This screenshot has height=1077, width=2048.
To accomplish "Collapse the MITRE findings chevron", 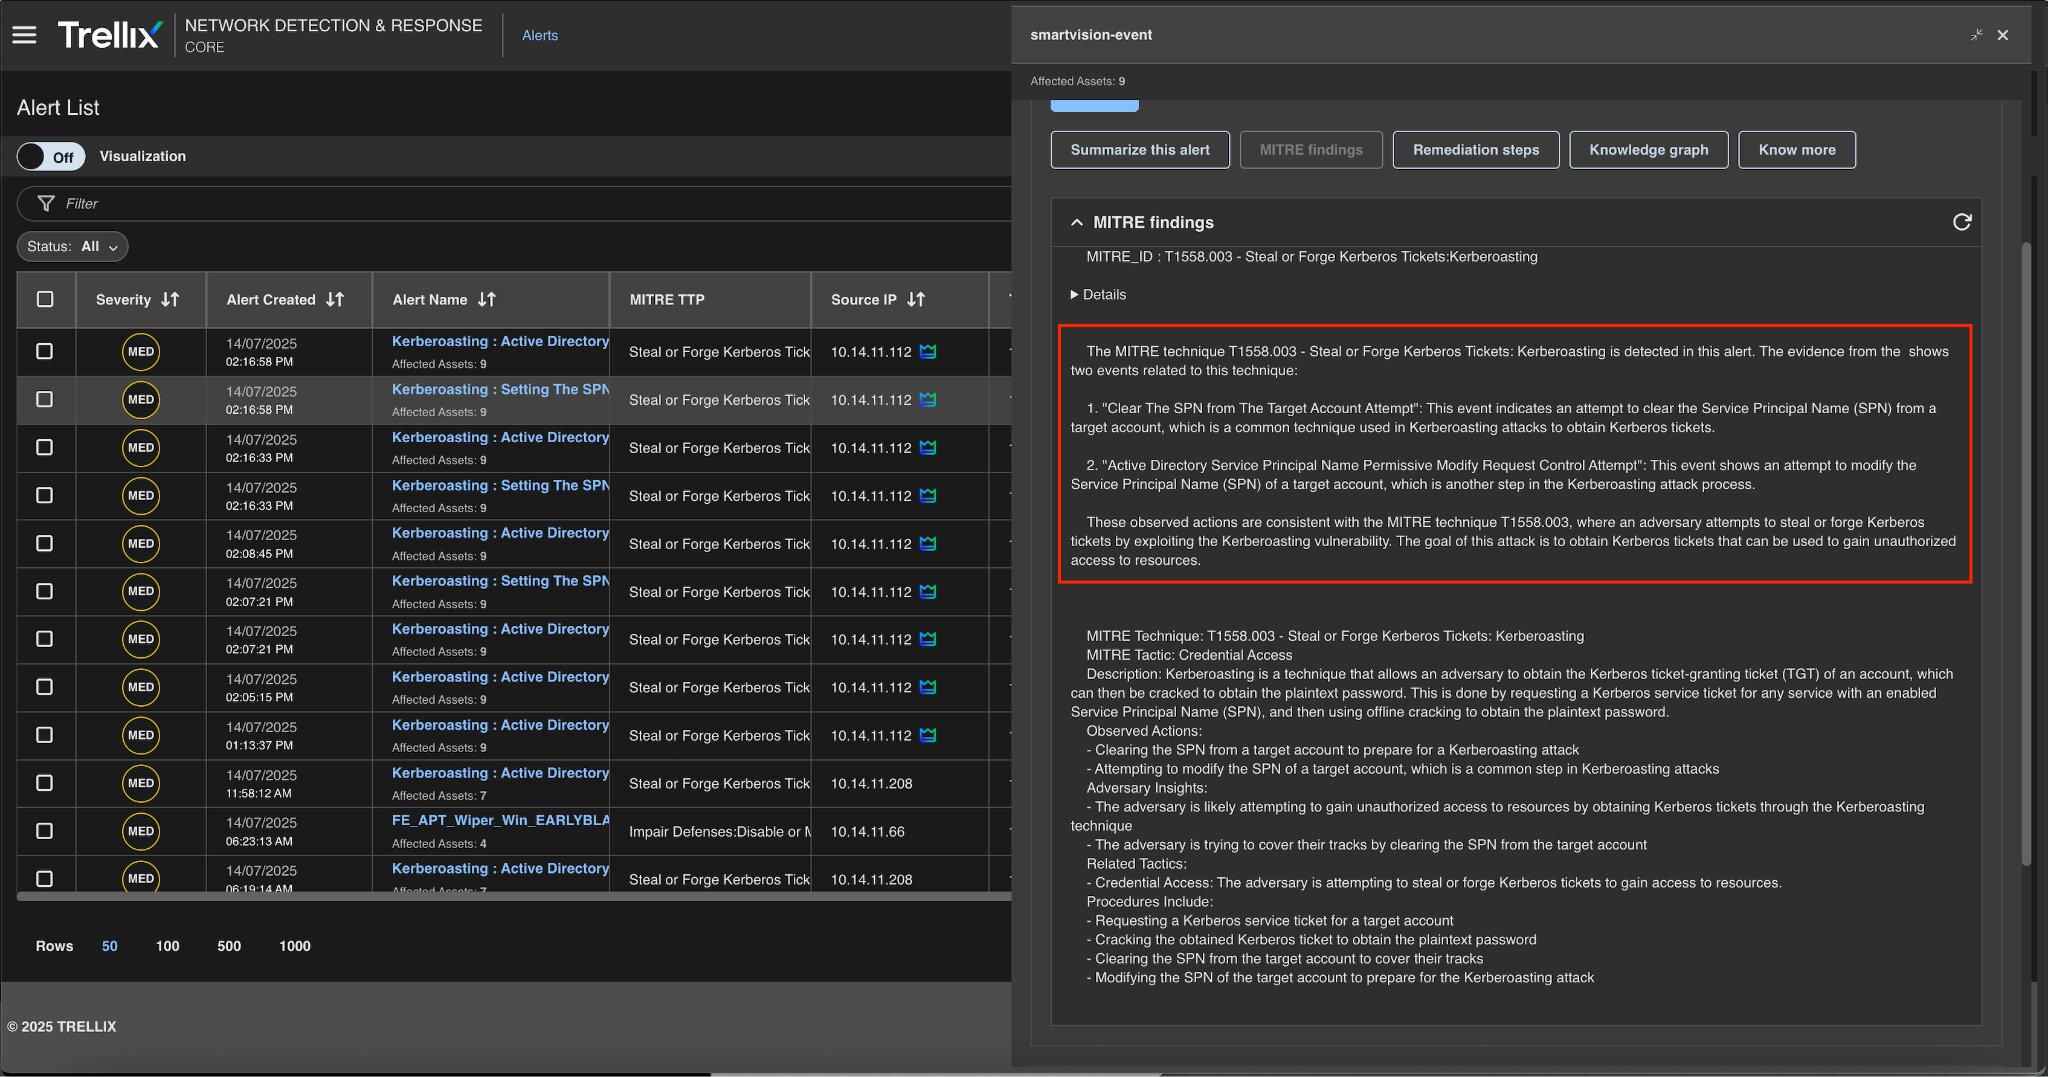I will [1077, 222].
